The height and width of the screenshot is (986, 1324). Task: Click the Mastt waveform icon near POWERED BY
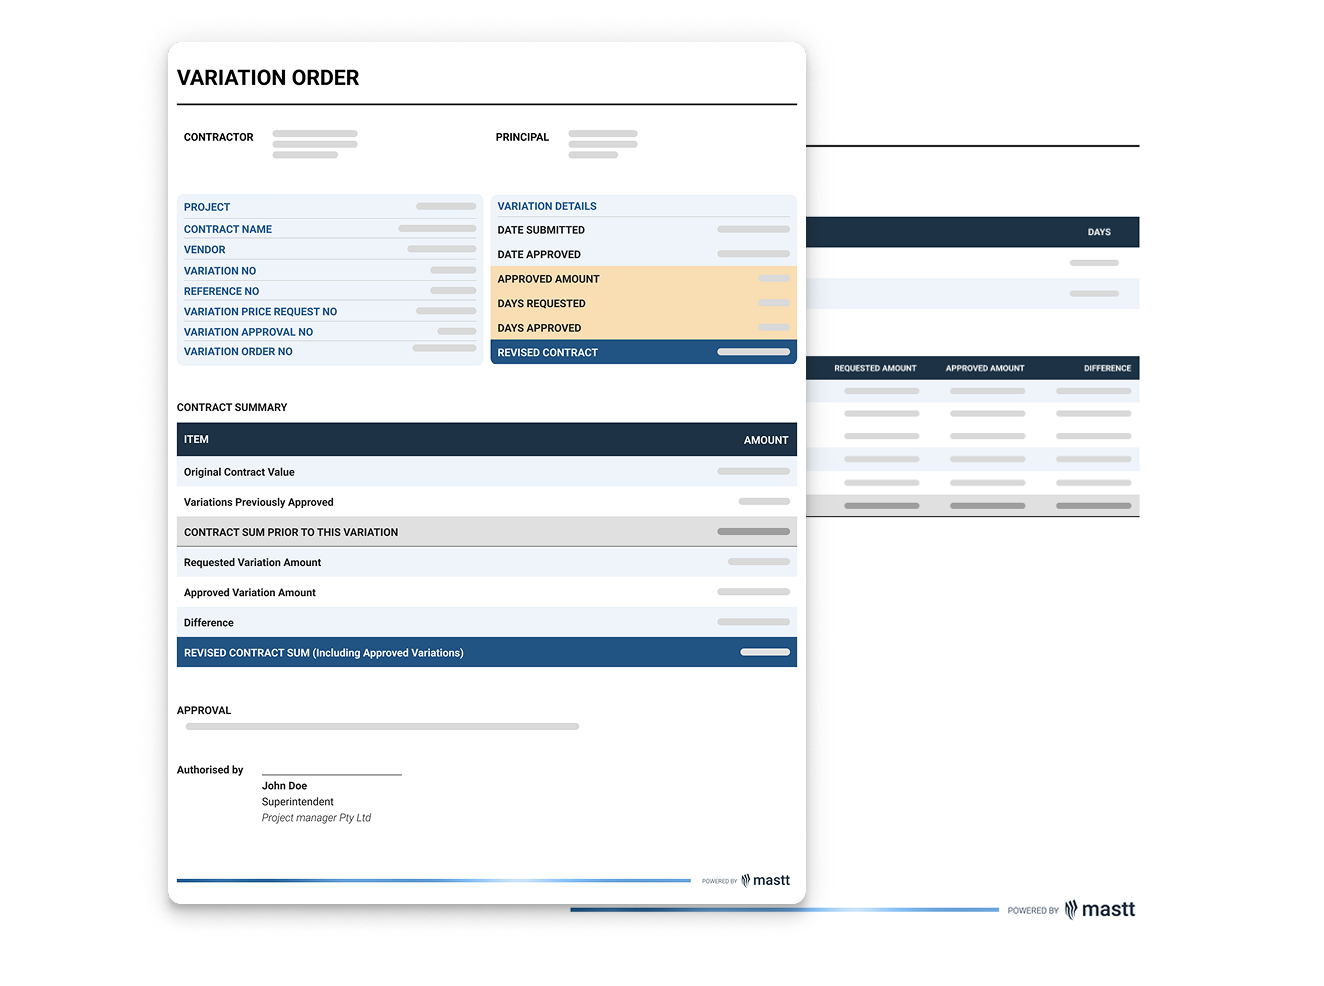[x=743, y=880]
